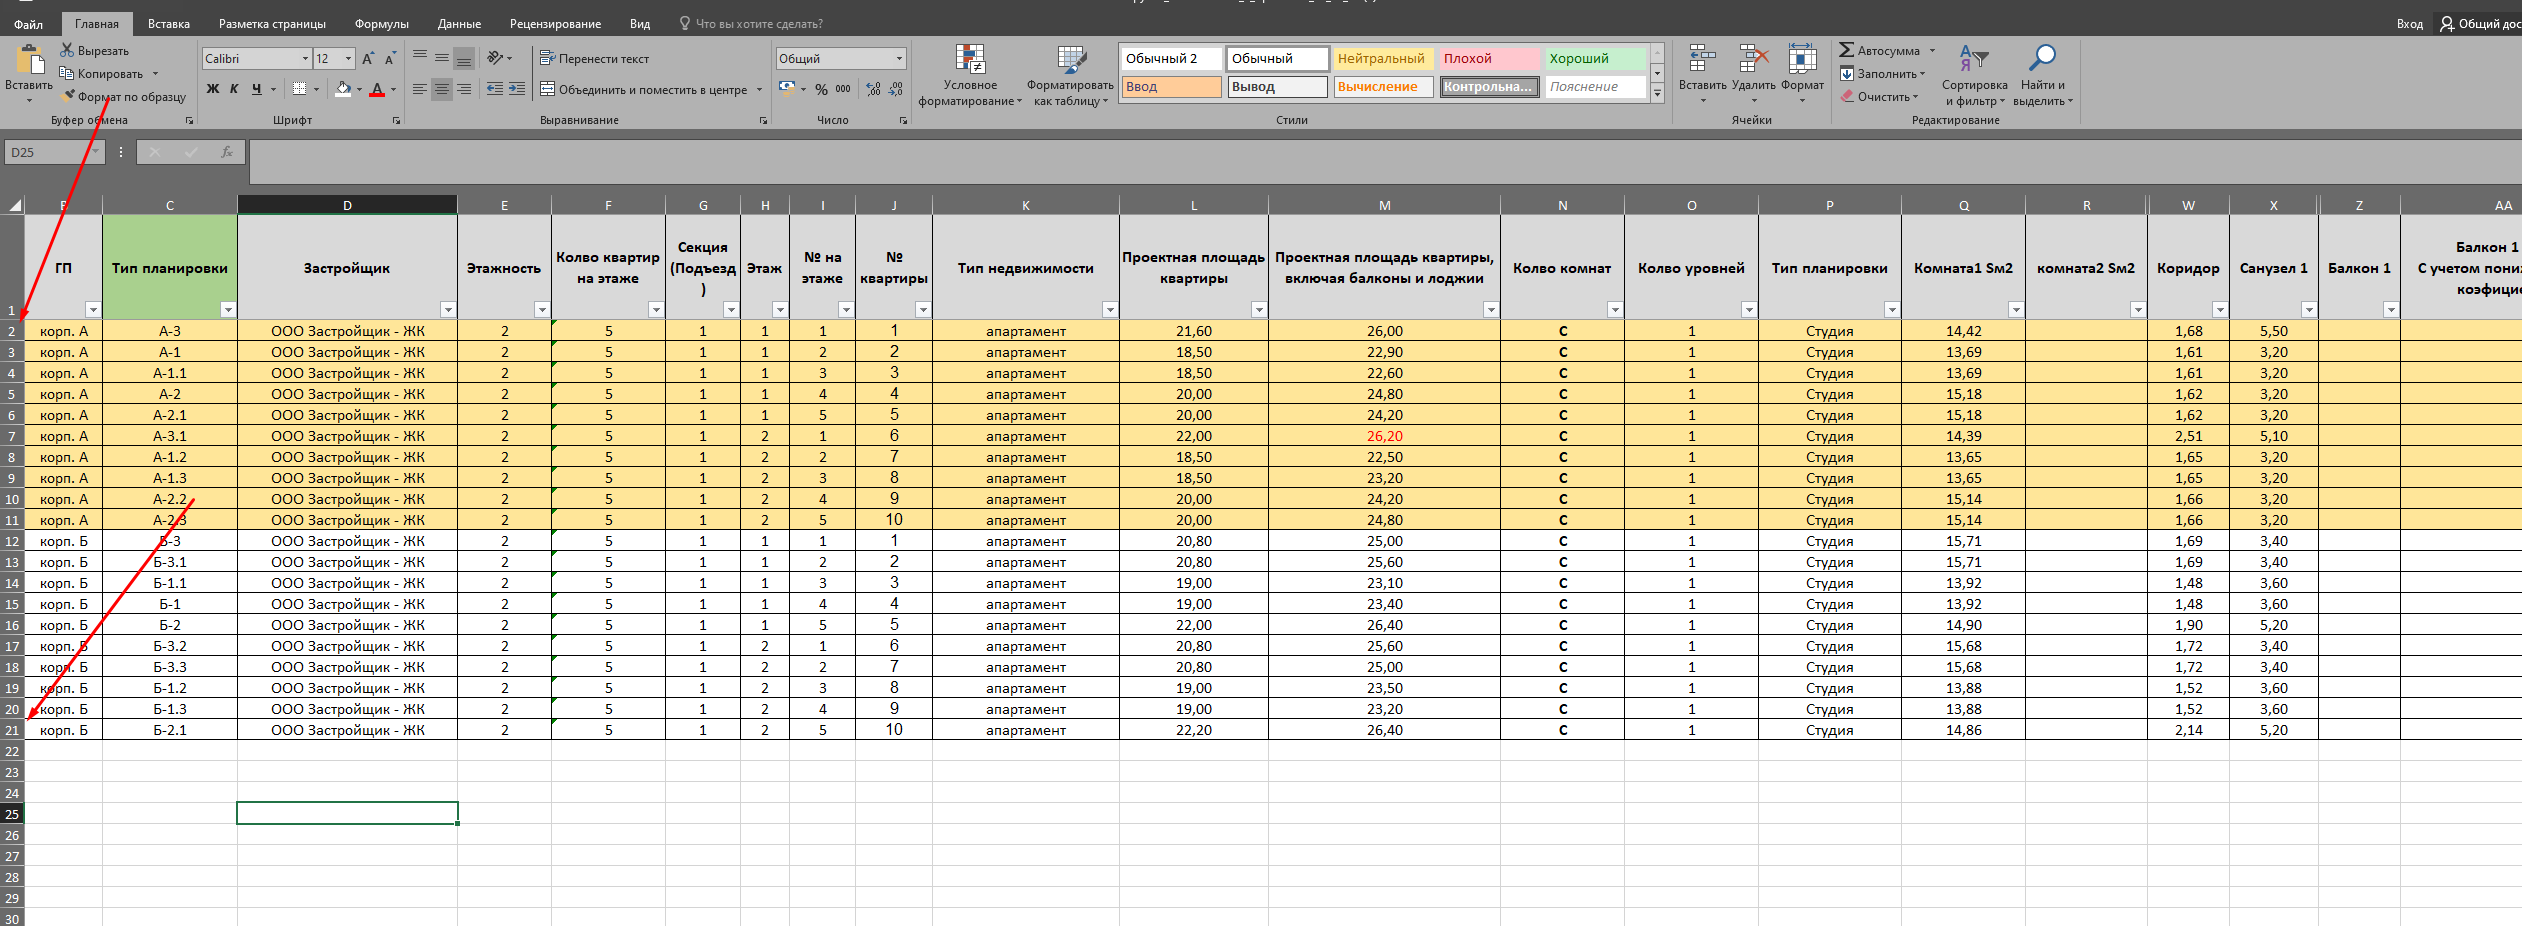Apply the thousands separator (000) format
This screenshot has width=2522, height=926.
point(843,89)
